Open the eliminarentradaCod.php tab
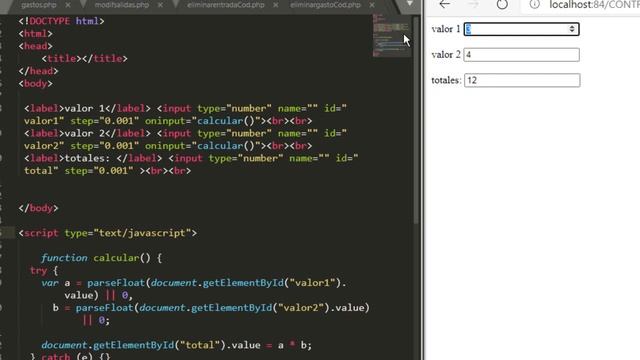Image resolution: width=640 pixels, height=360 pixels. click(226, 5)
